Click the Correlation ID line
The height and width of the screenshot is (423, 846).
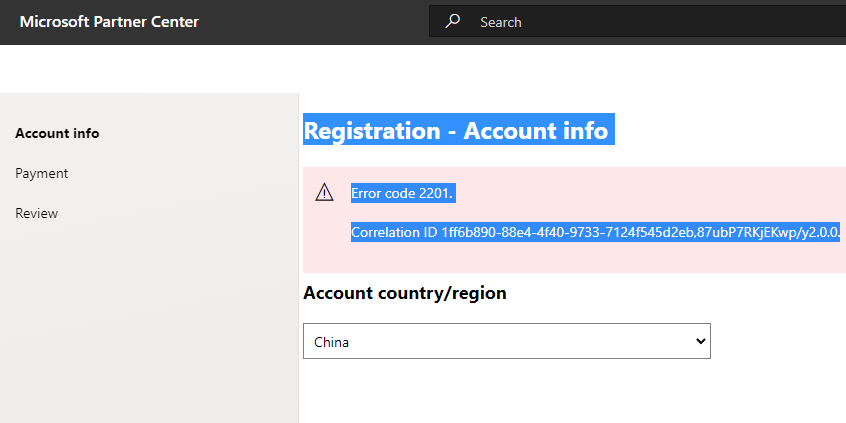pyautogui.click(x=596, y=233)
